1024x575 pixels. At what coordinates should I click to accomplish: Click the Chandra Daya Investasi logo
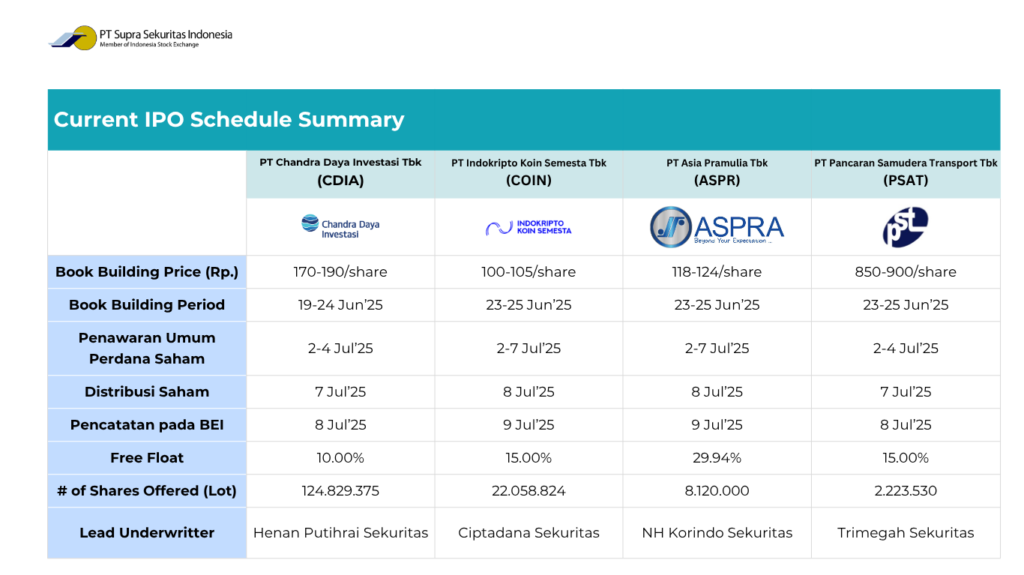[x=340, y=227]
